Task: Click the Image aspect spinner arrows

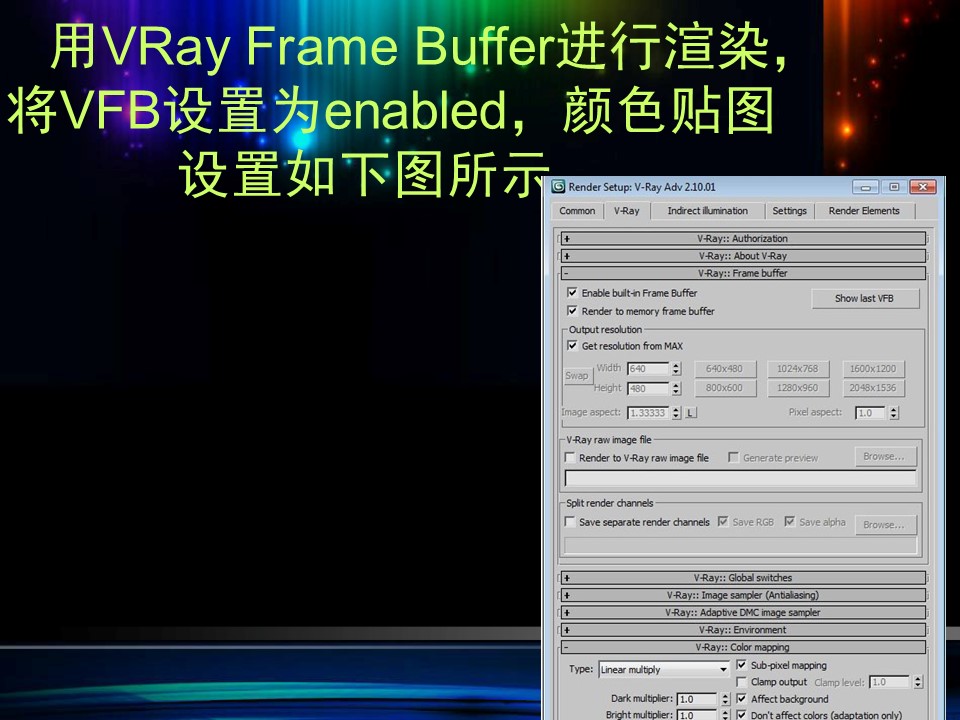Action: 676,413
